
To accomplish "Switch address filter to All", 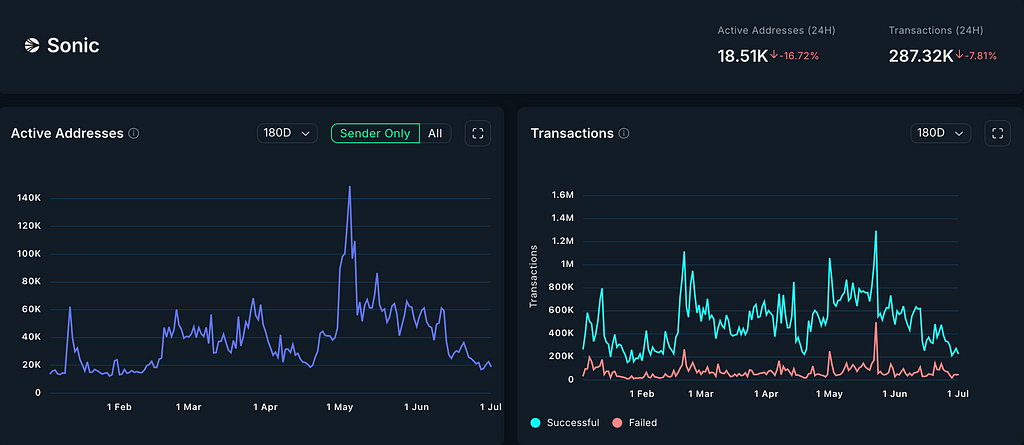I will (x=435, y=133).
